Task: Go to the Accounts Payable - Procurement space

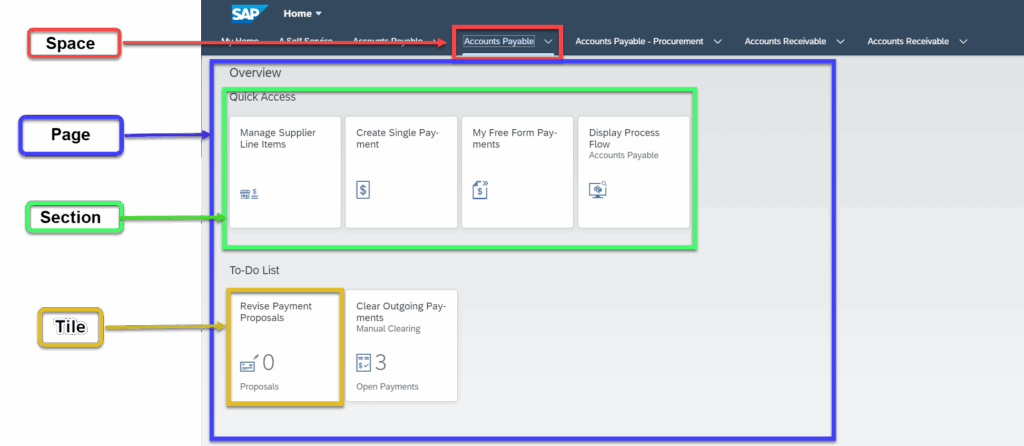Action: pos(639,42)
